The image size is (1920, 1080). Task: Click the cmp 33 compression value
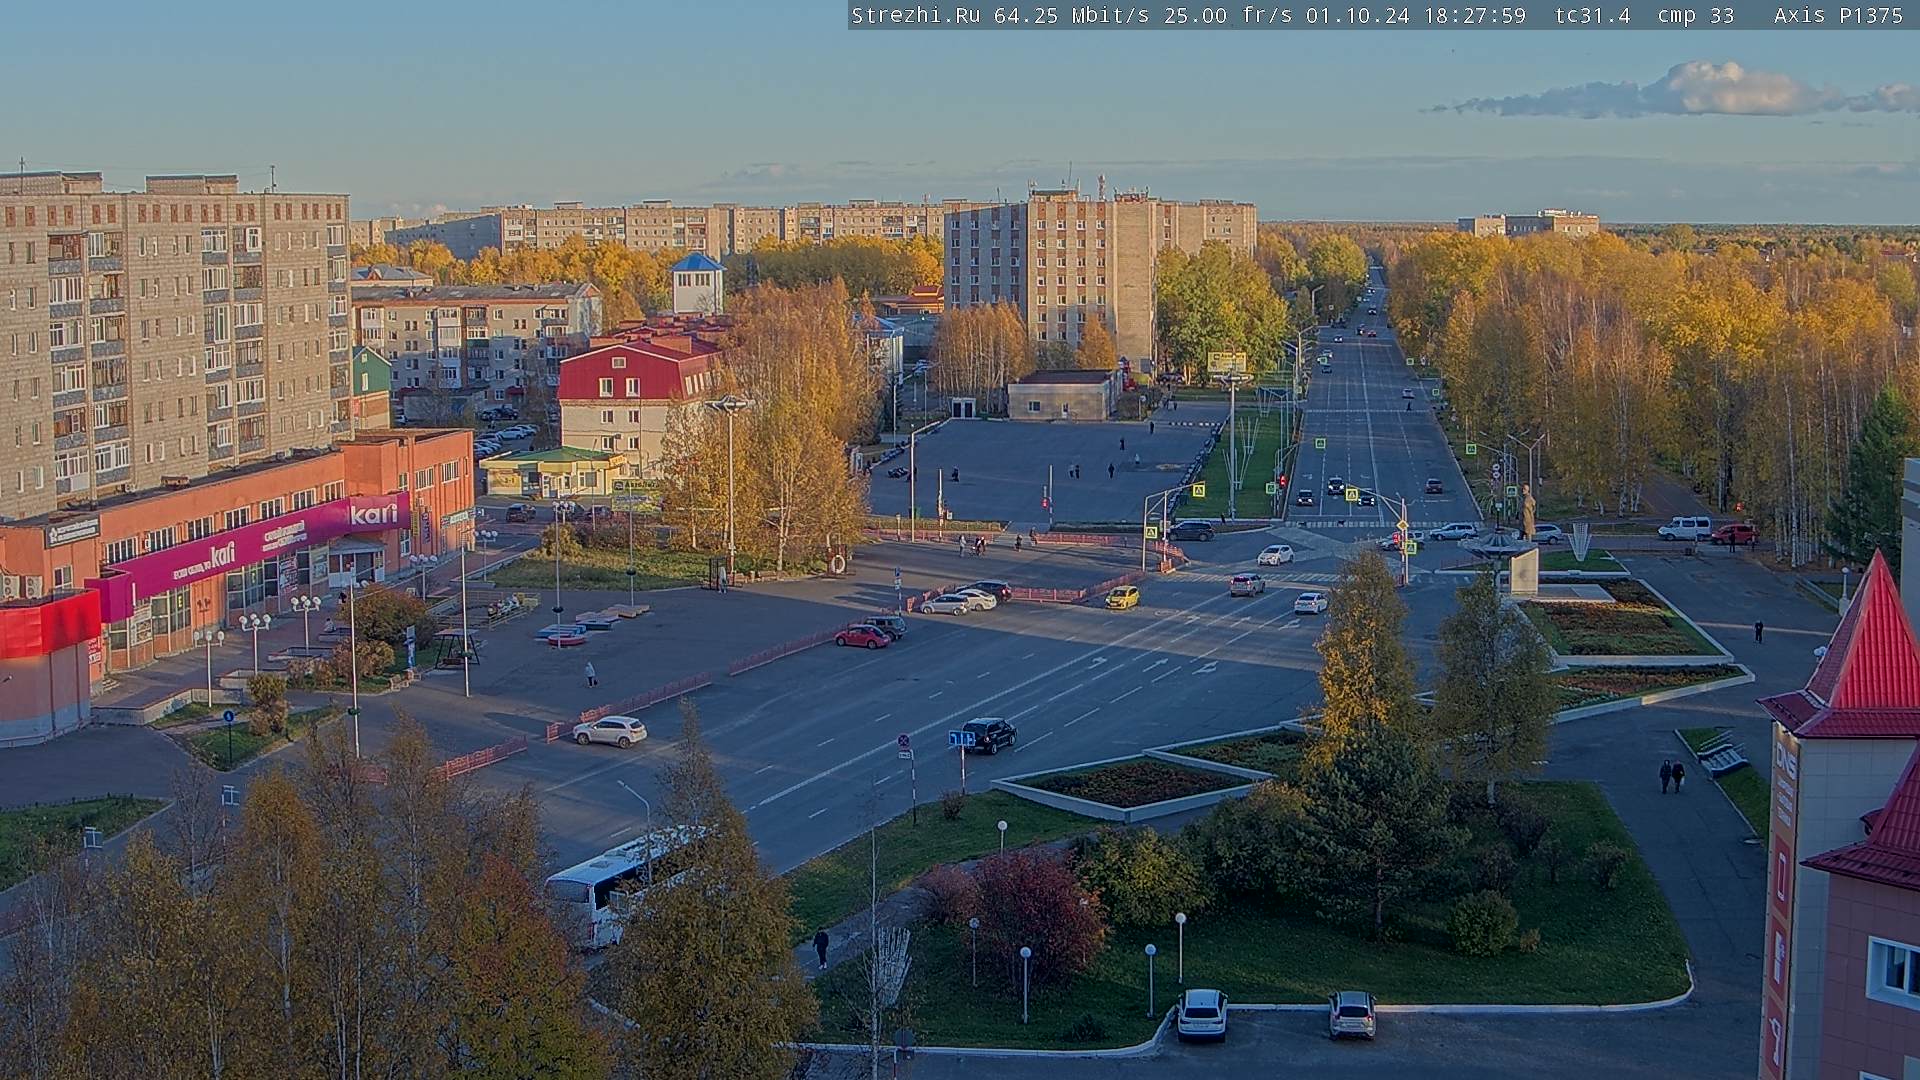[x=1696, y=15]
